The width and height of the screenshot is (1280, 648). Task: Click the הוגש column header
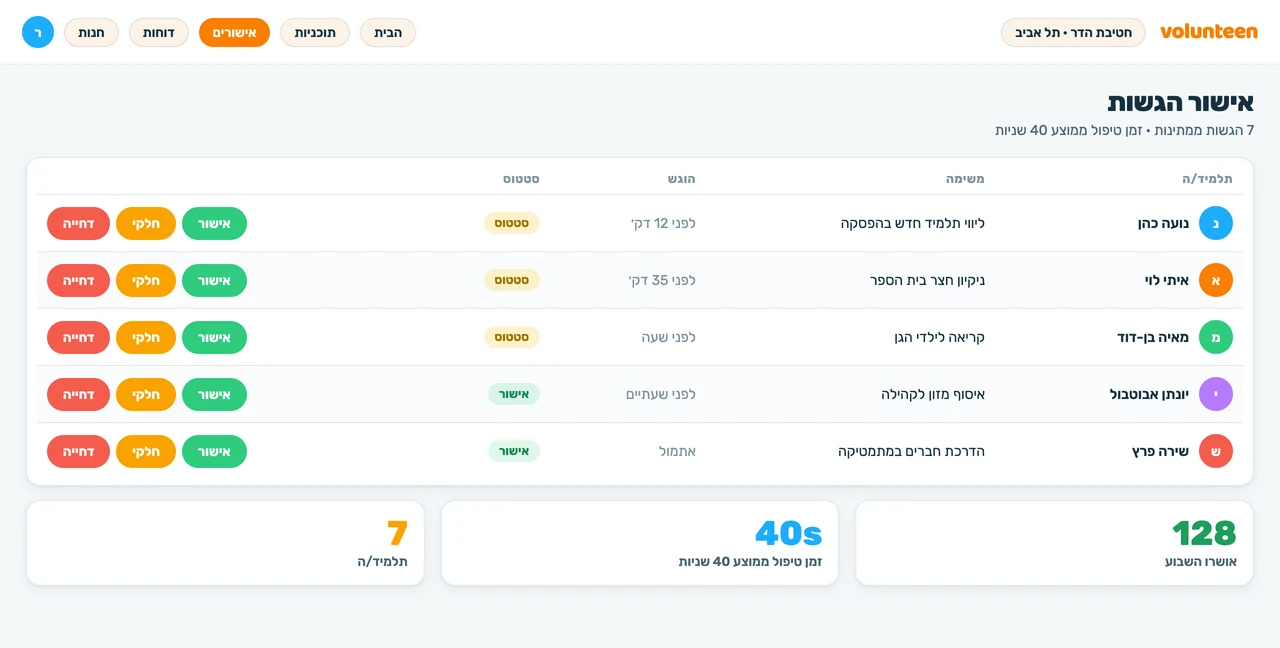point(682,179)
